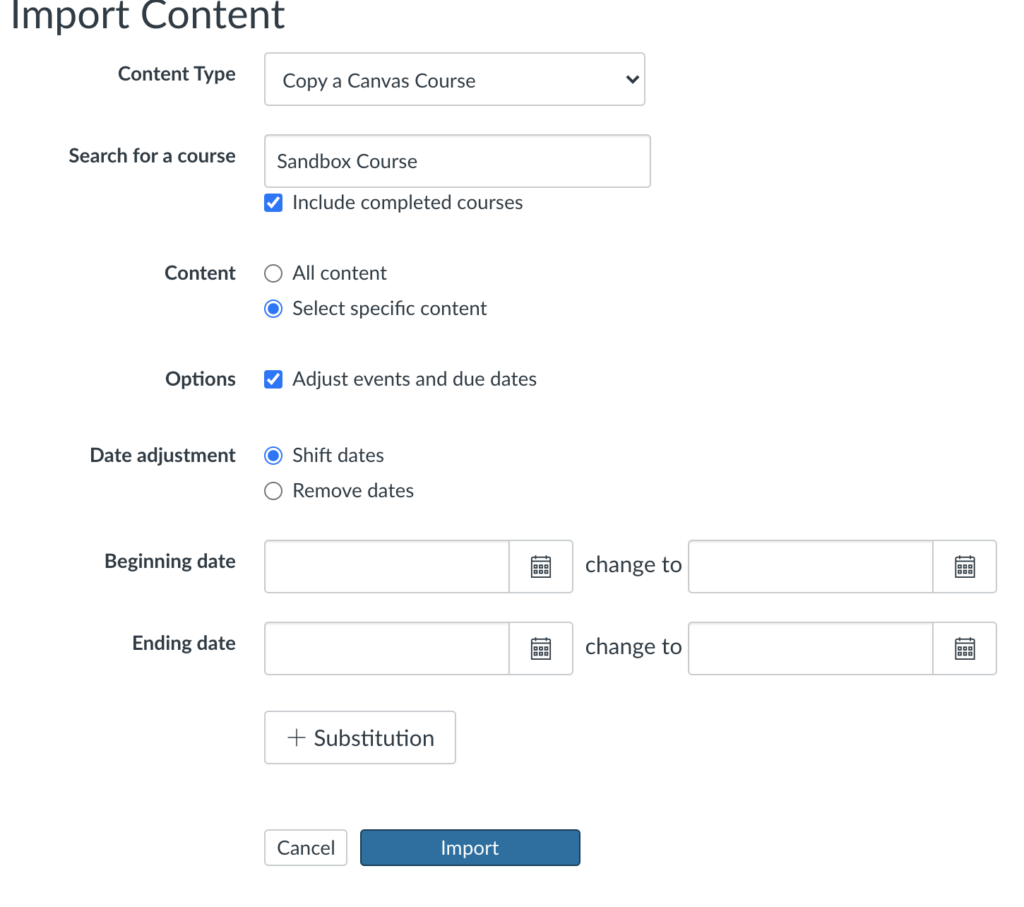
Task: Click the original Beginning date text field
Action: (387, 567)
